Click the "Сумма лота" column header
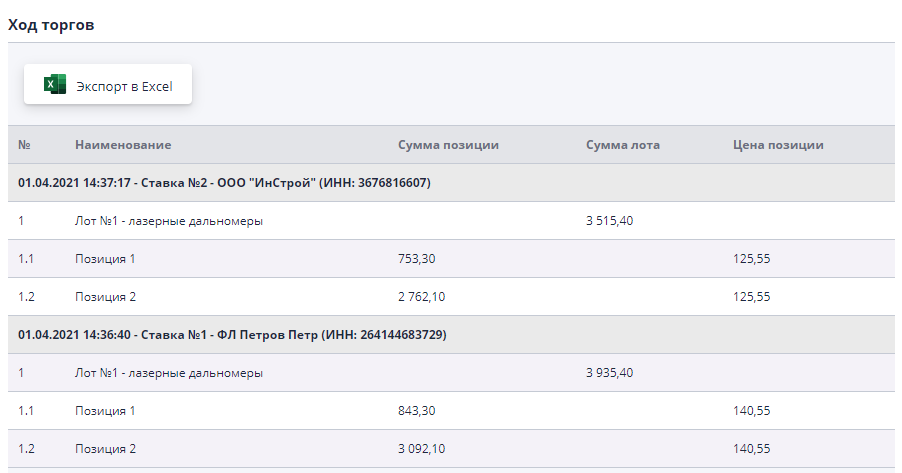 pyautogui.click(x=622, y=145)
